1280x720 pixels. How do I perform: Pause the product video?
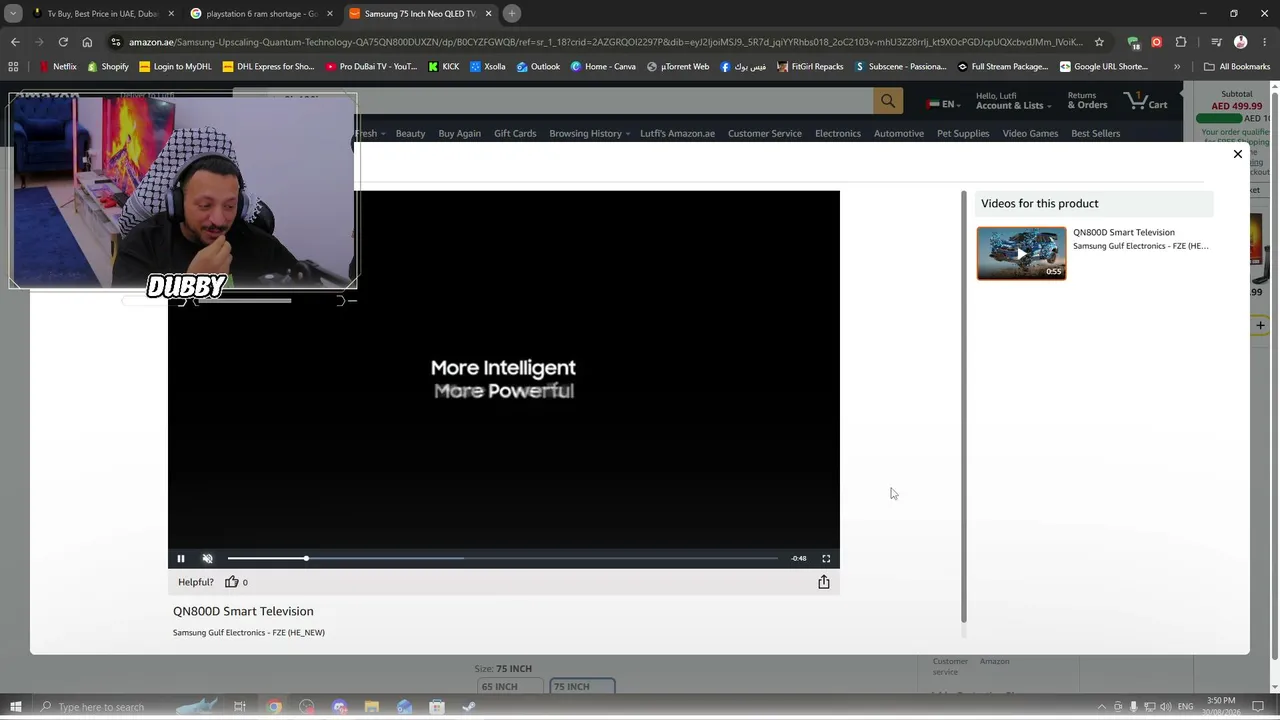pyautogui.click(x=181, y=558)
